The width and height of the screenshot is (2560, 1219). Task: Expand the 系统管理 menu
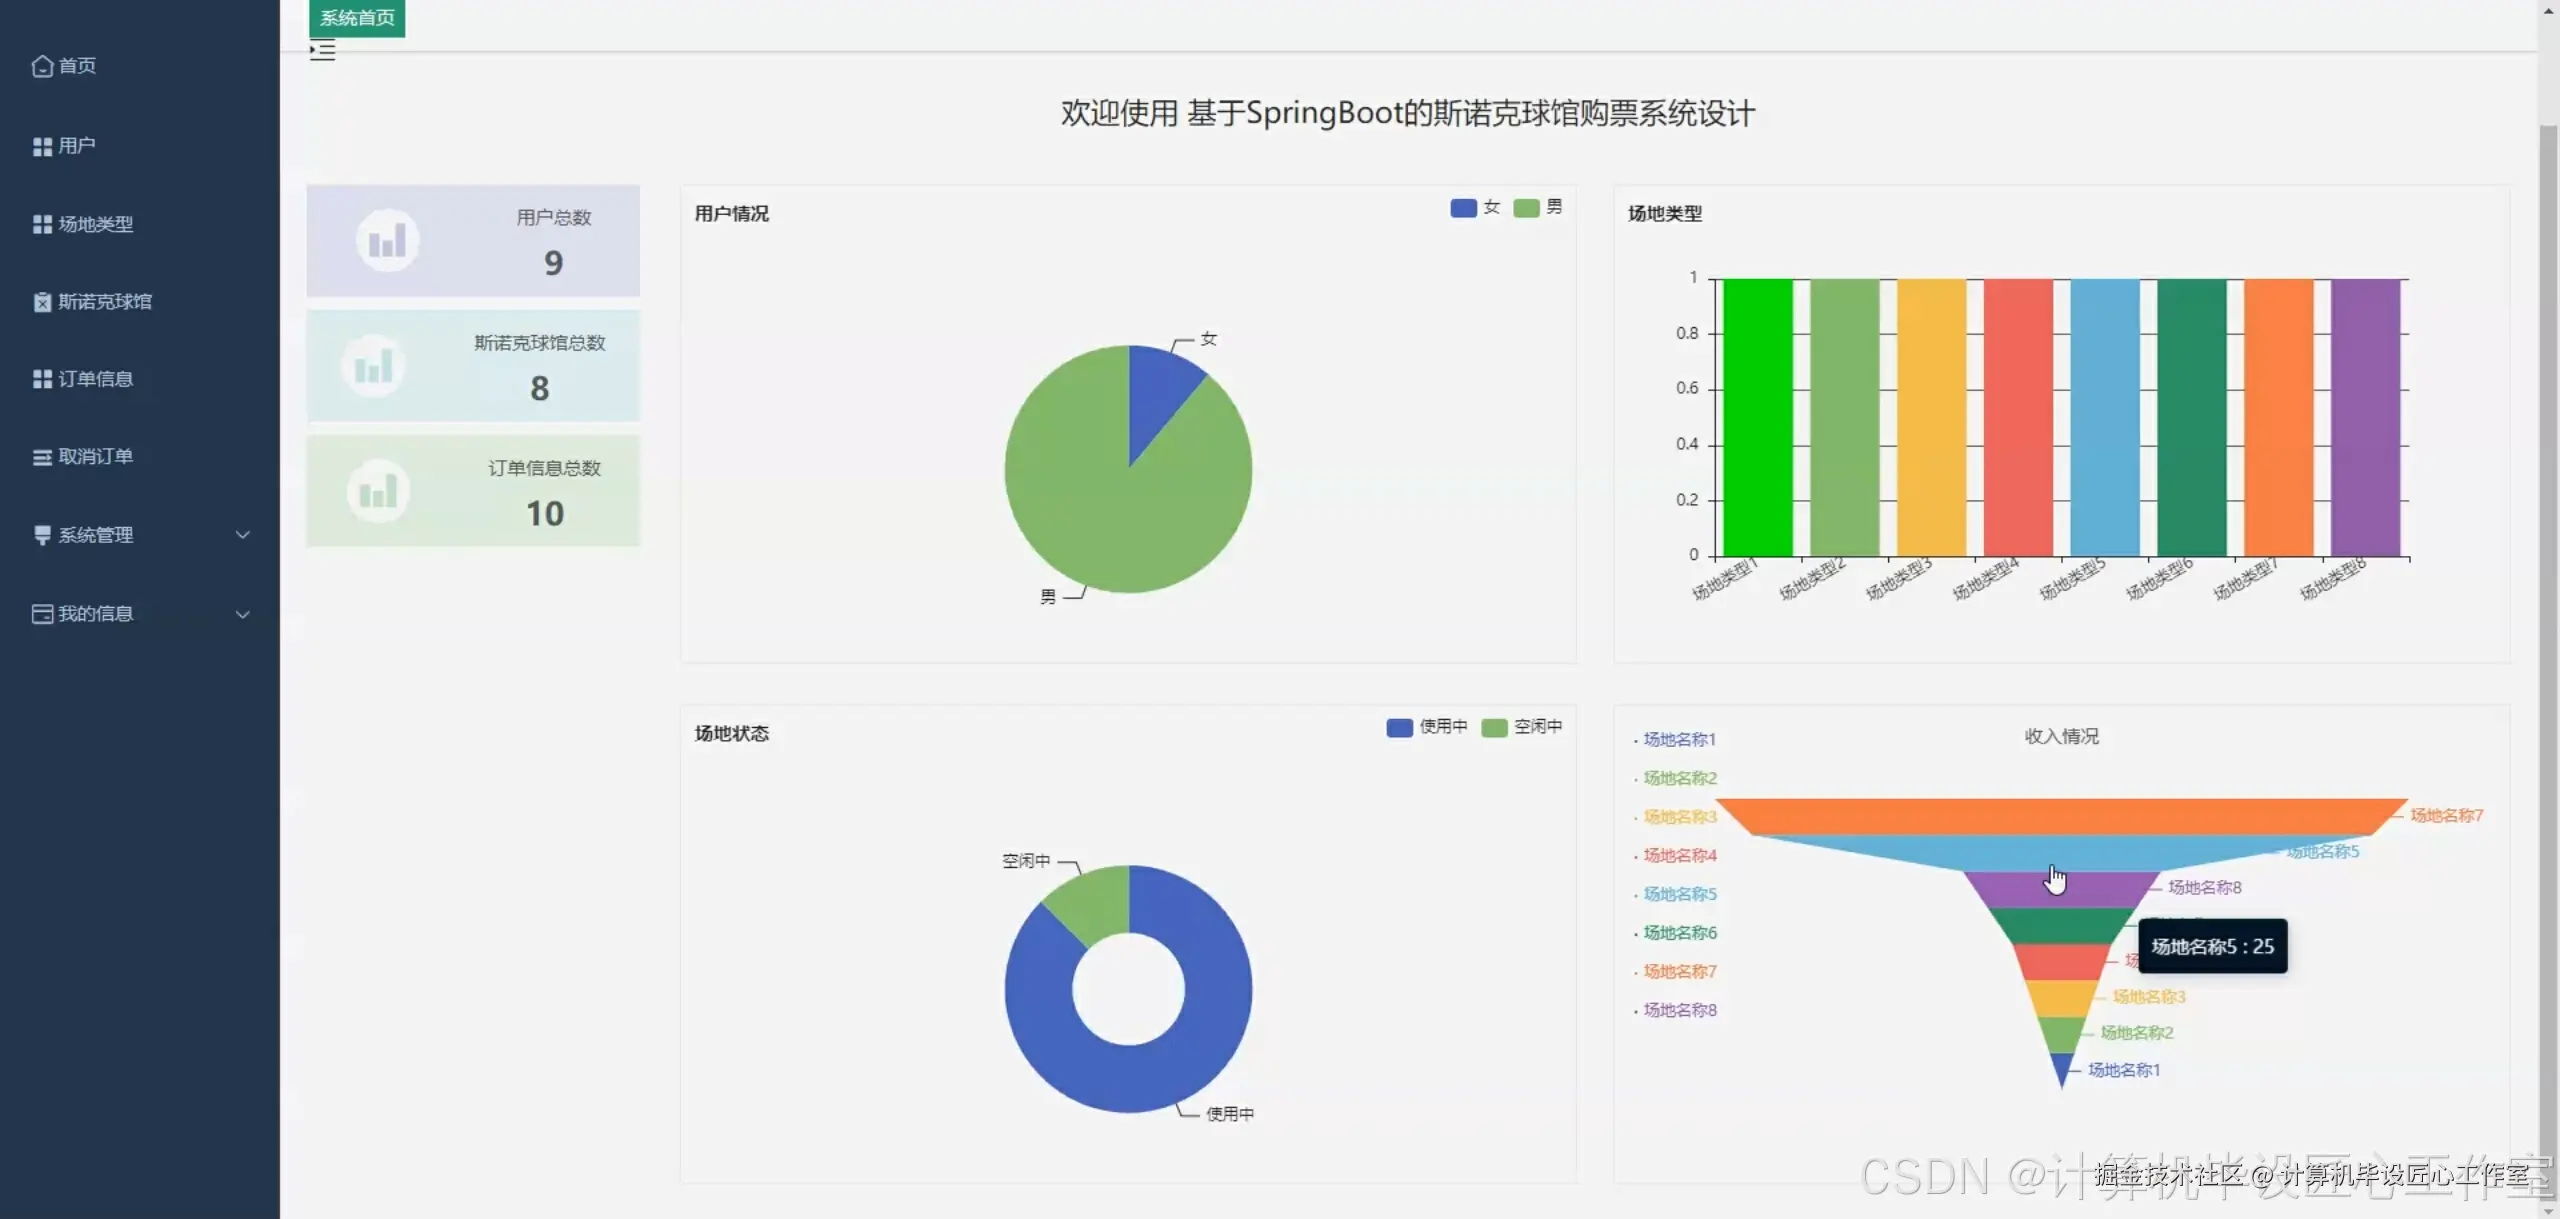tap(242, 535)
